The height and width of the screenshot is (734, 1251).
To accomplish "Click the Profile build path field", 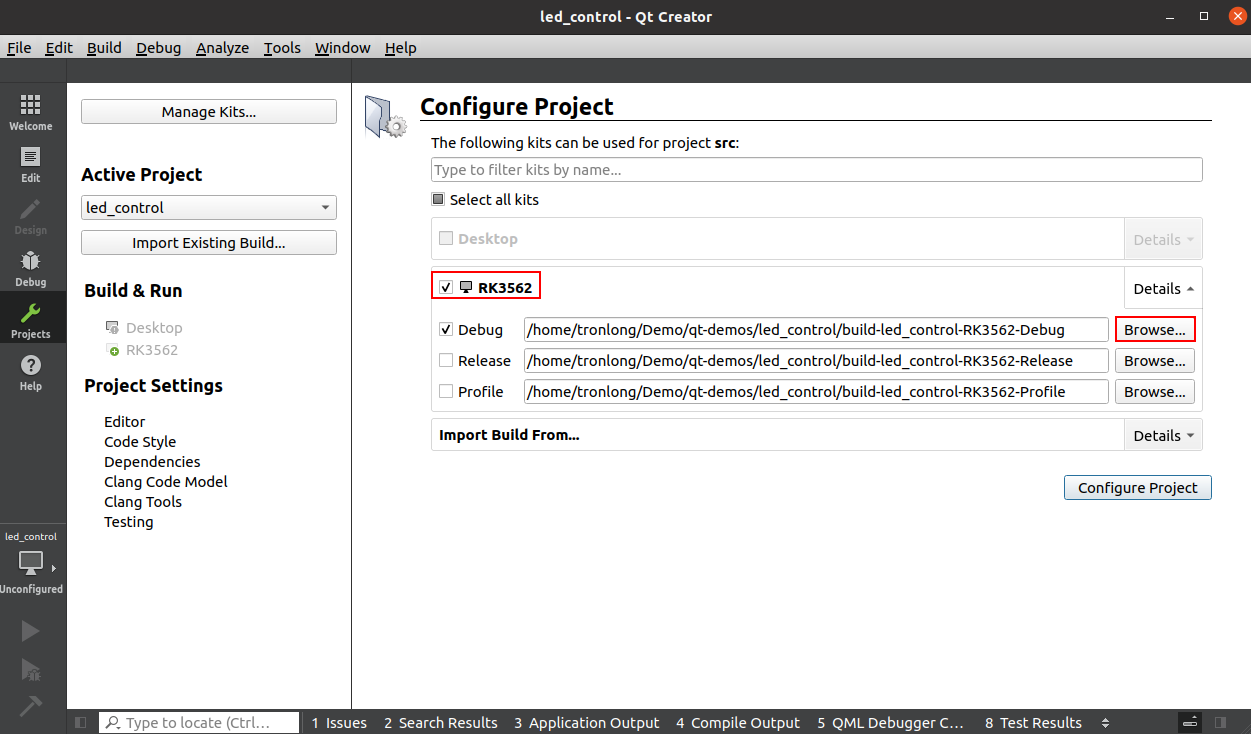I will 816,391.
